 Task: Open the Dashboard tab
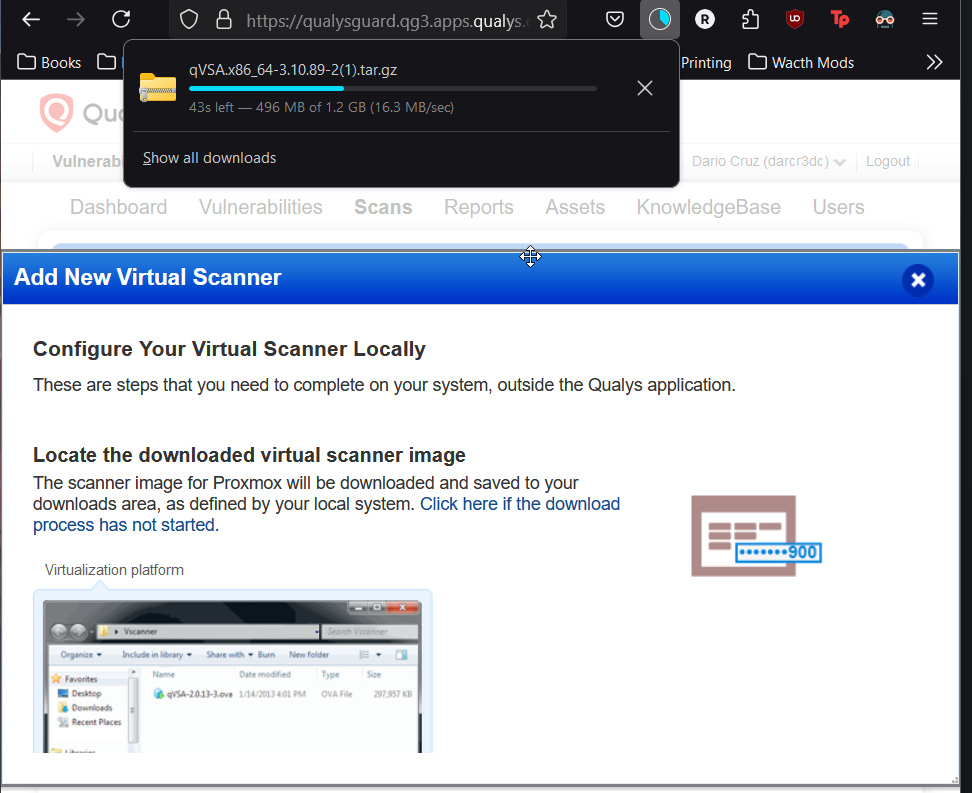[x=118, y=207]
